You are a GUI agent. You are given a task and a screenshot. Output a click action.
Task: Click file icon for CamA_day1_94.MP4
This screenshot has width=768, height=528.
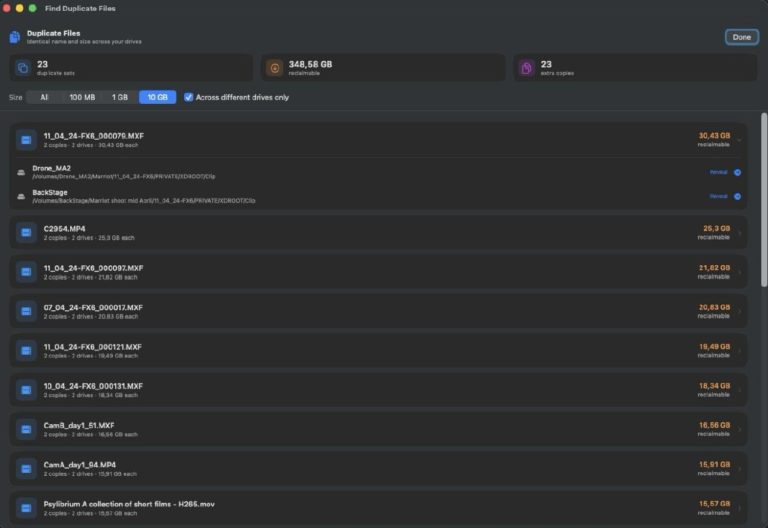26,469
